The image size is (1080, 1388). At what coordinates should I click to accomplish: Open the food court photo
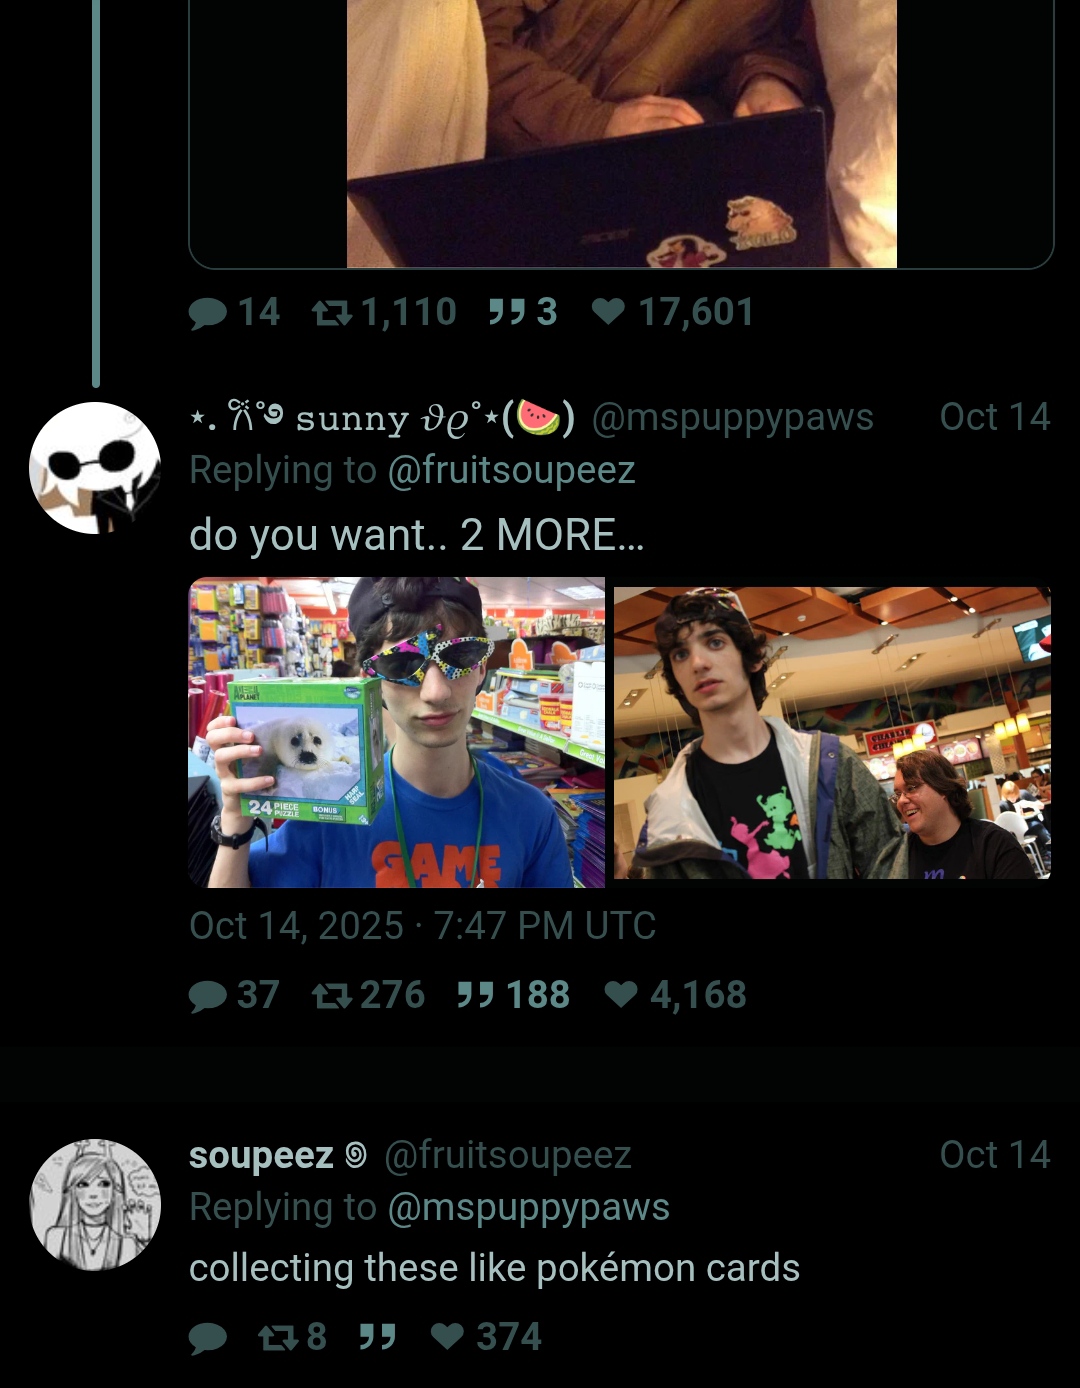coord(832,732)
